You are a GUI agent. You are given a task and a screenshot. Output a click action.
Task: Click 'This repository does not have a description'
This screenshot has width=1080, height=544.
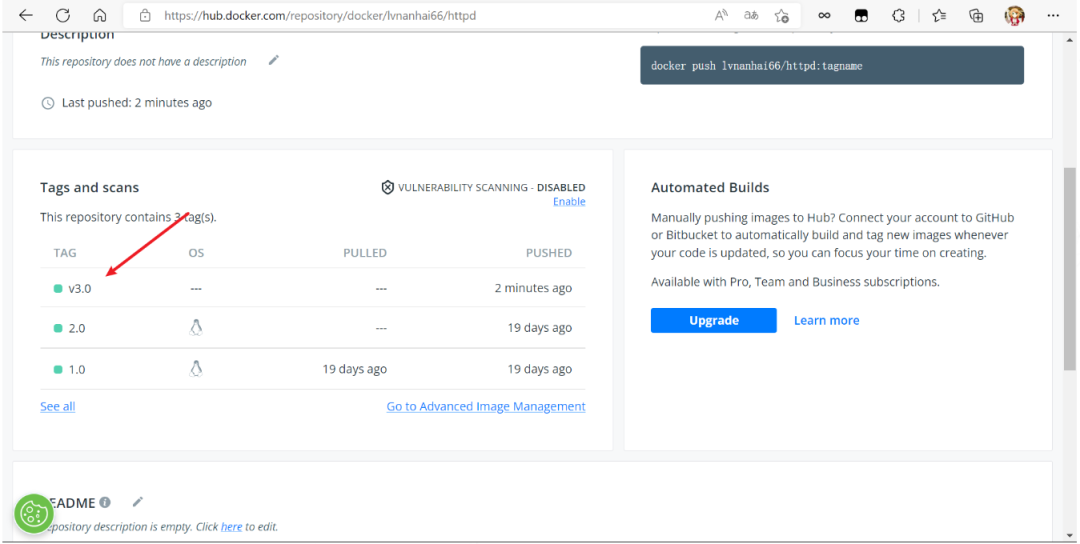143,61
